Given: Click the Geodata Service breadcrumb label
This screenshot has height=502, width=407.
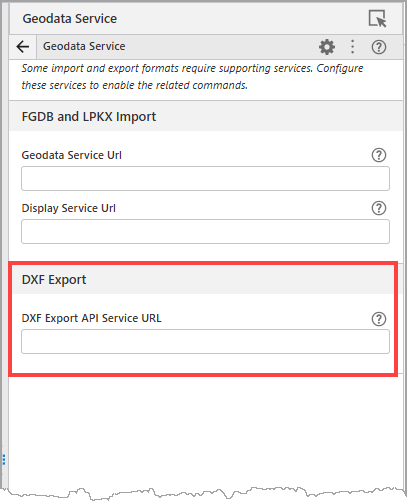Looking at the screenshot, I should 84,46.
